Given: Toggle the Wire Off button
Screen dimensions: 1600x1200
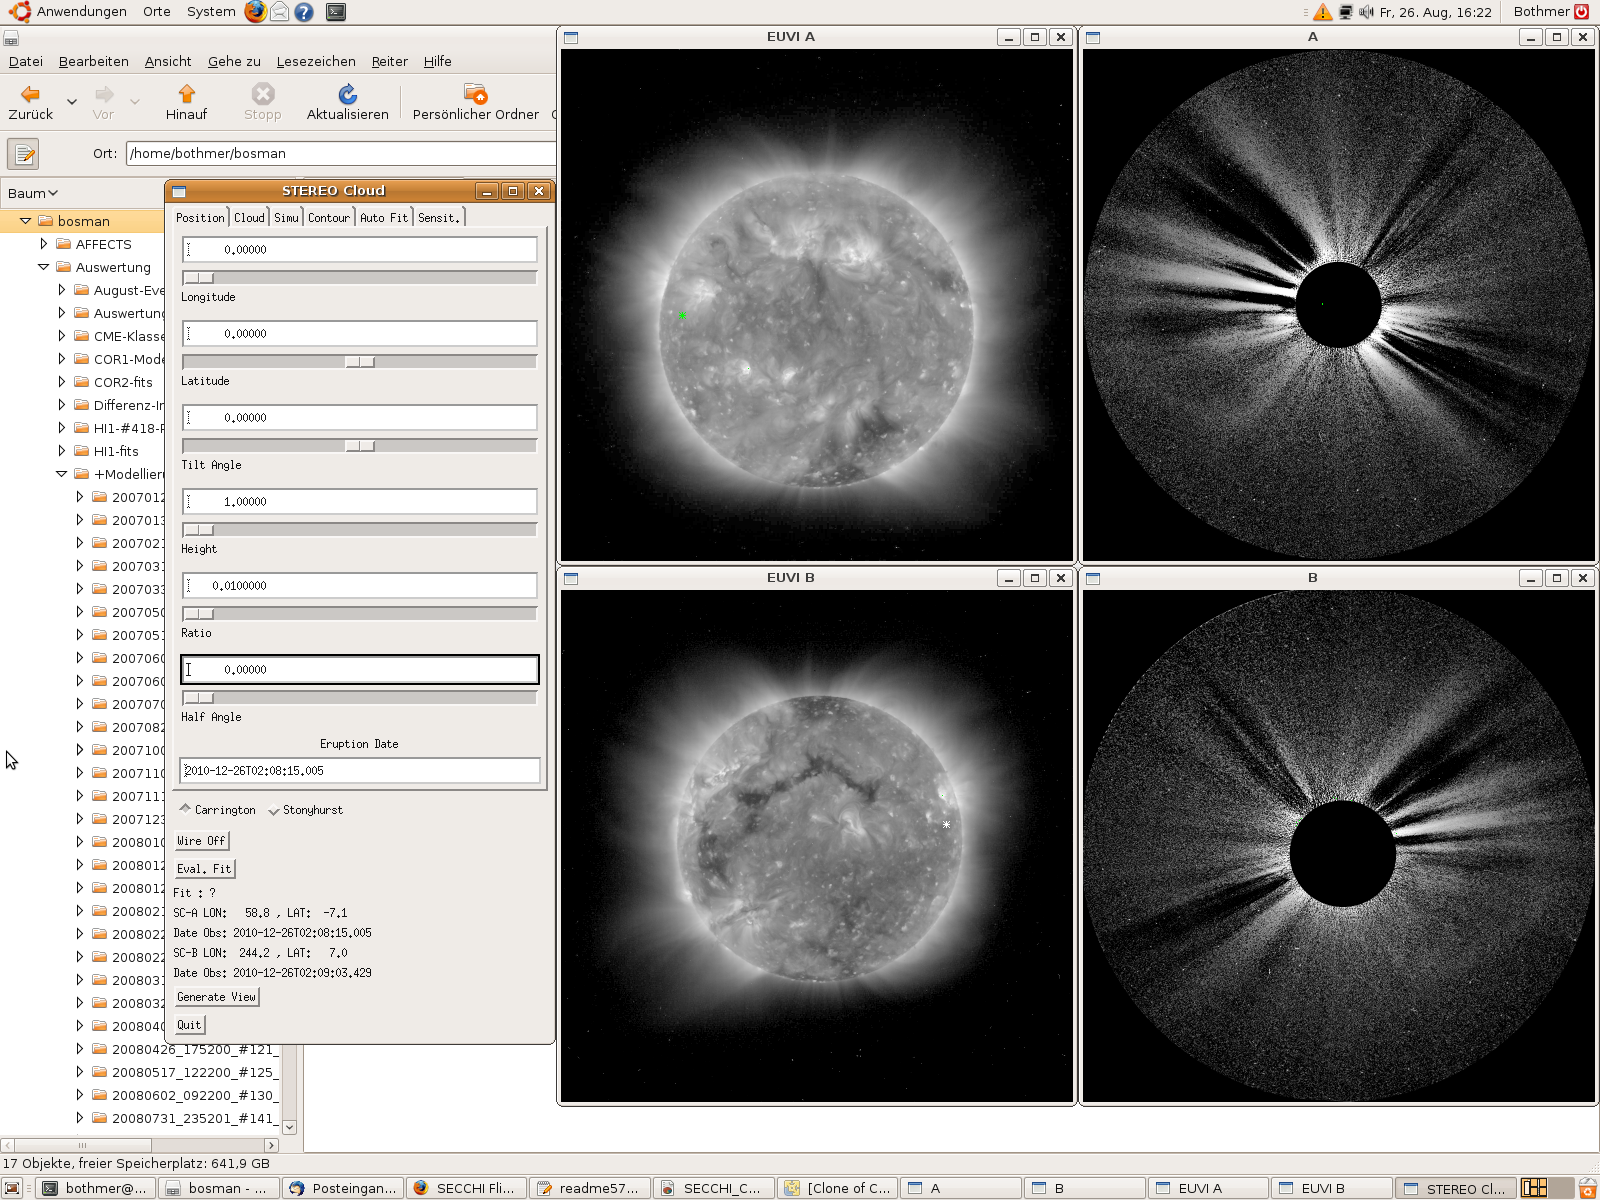Looking at the screenshot, I should (x=201, y=841).
